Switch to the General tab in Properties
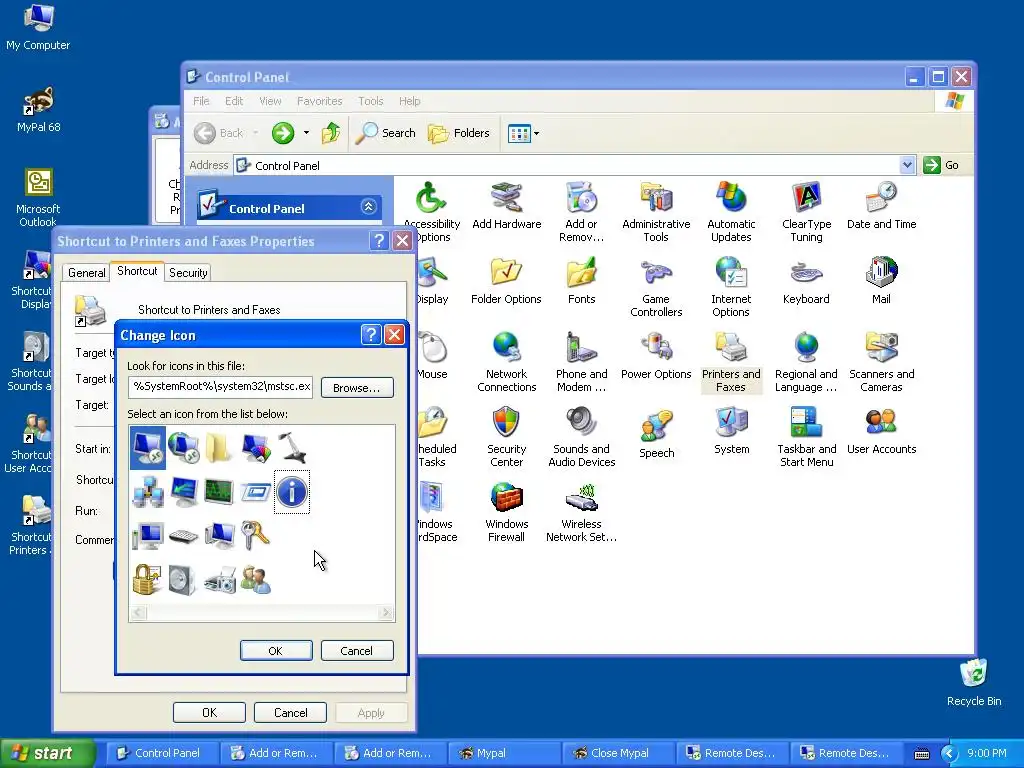Image resolution: width=1024 pixels, height=768 pixels. point(86,273)
